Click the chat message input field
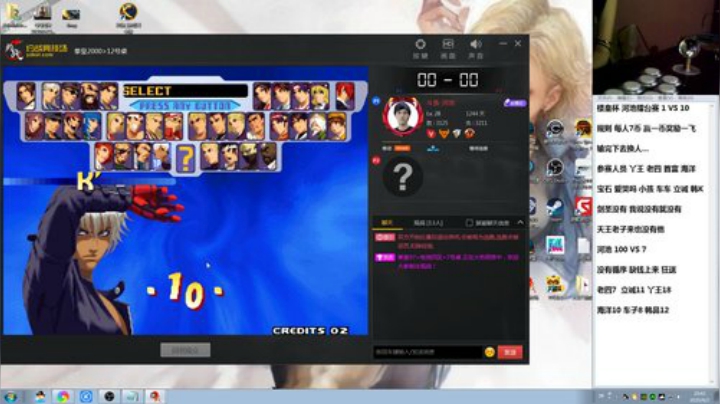 428,352
